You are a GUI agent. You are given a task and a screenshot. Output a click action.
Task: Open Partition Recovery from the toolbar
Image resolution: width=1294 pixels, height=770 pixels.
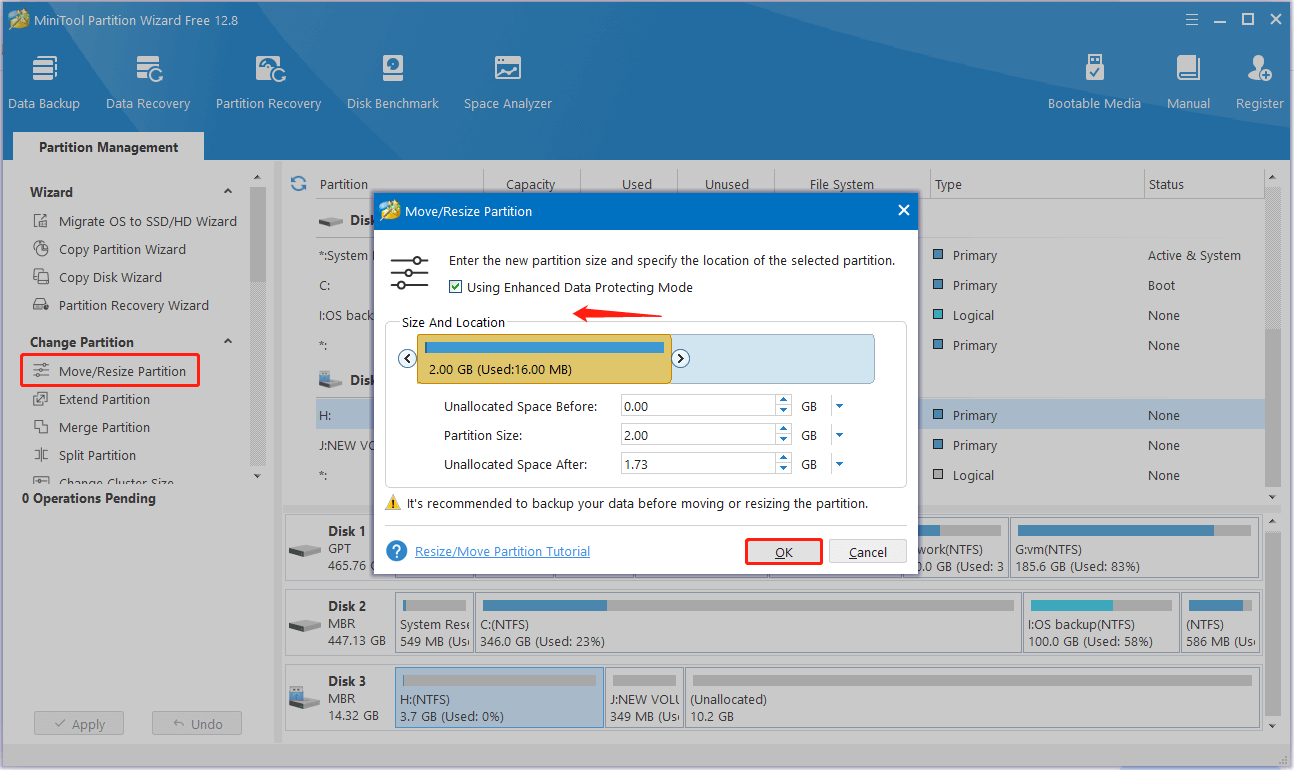[268, 82]
